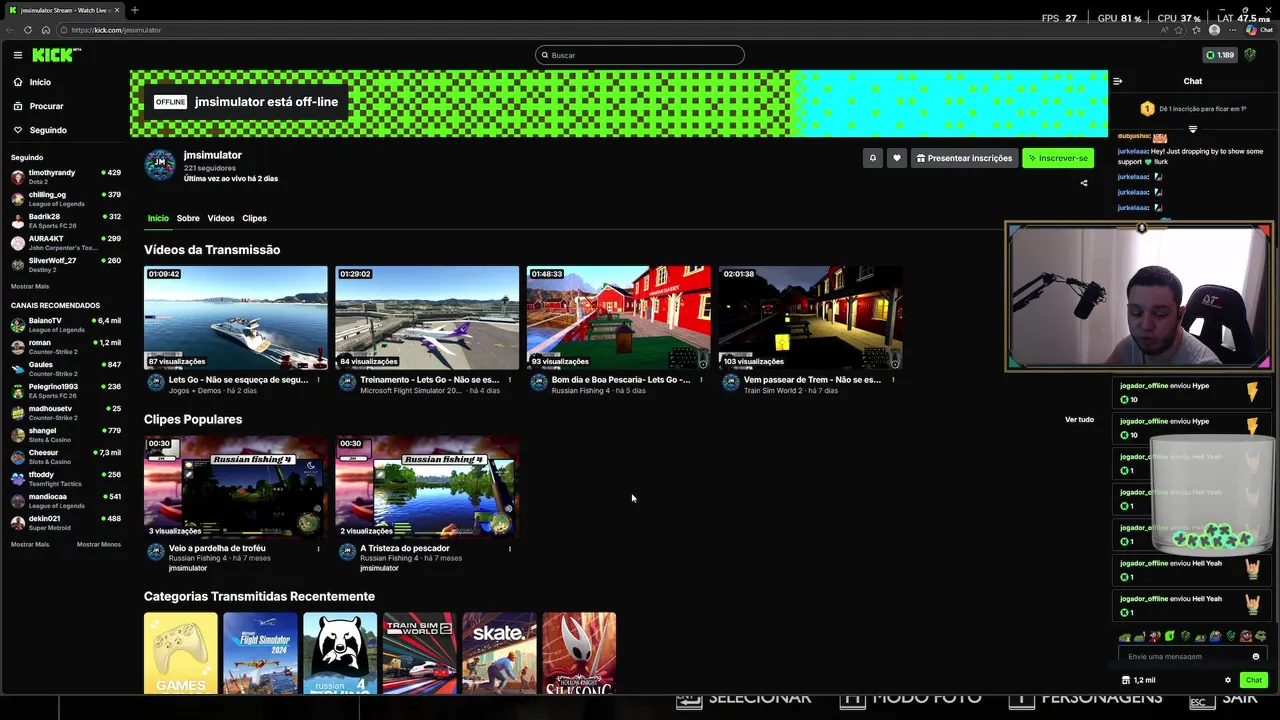1280x720 pixels.
Task: Open the hamburger menu beside the Kick logo
Action: (x=17, y=55)
